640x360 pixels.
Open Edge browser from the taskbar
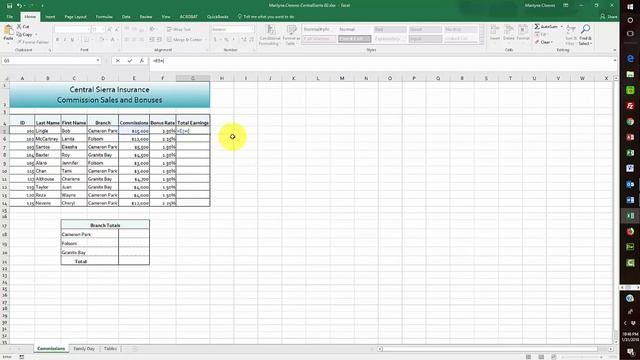coord(630,59)
